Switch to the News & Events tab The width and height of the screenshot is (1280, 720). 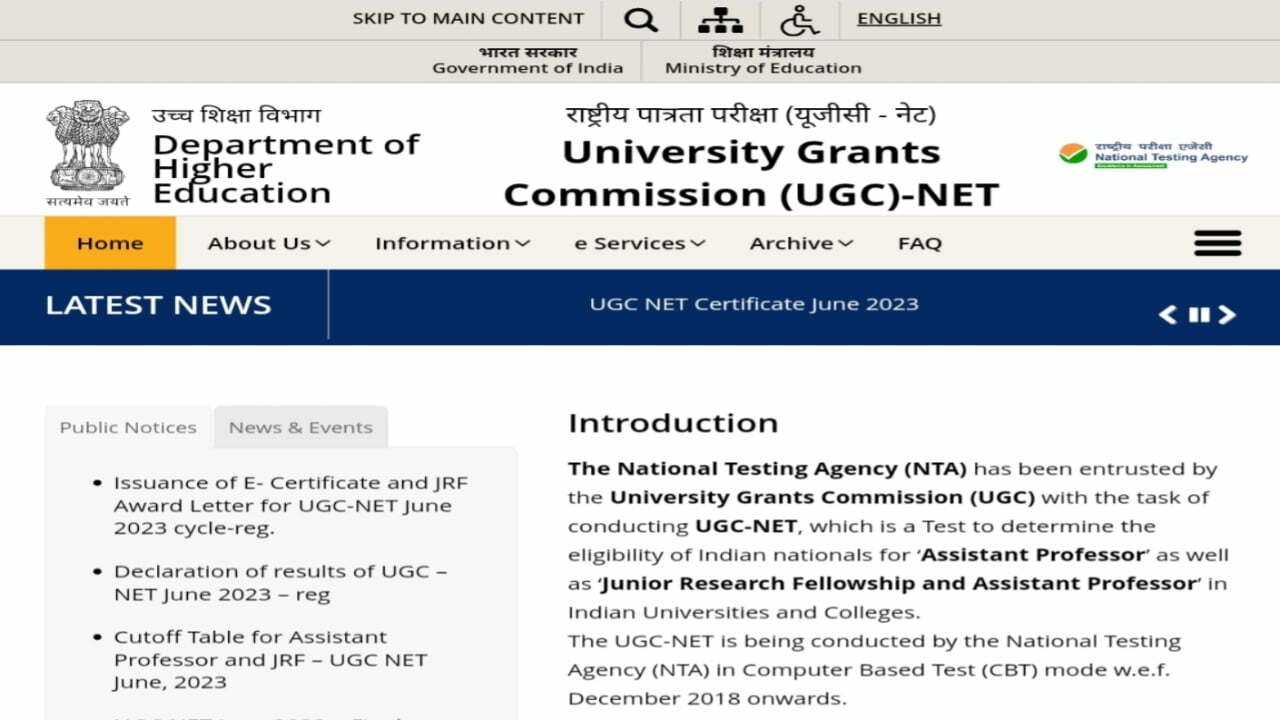pyautogui.click(x=301, y=427)
